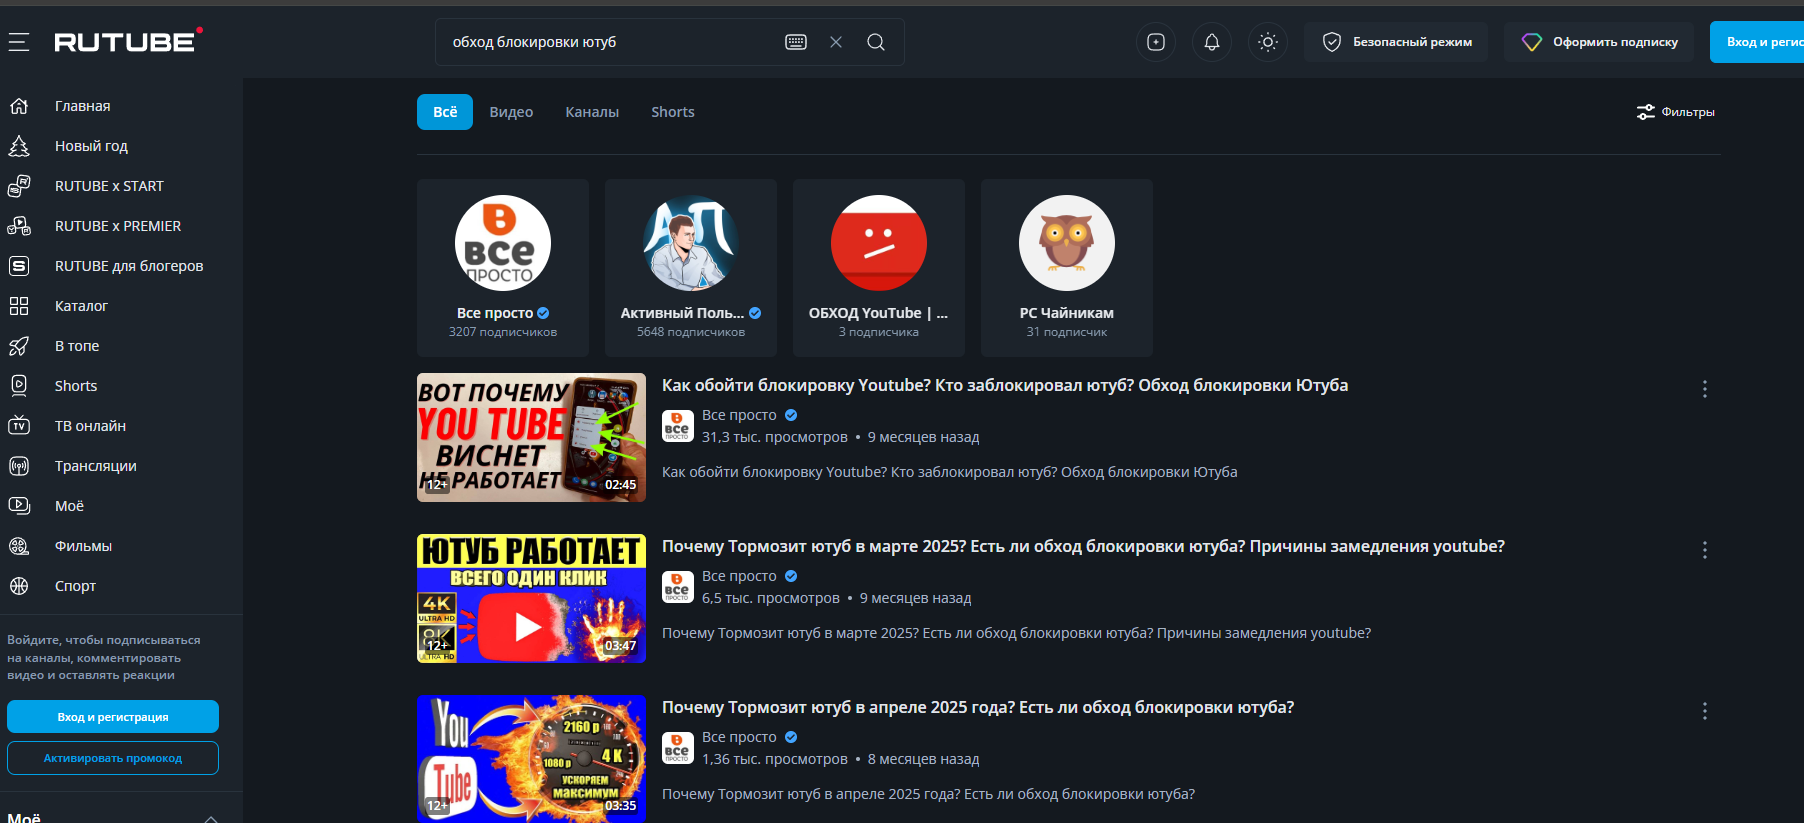Collapse the Моё section chevron
The image size is (1804, 823).
211,818
